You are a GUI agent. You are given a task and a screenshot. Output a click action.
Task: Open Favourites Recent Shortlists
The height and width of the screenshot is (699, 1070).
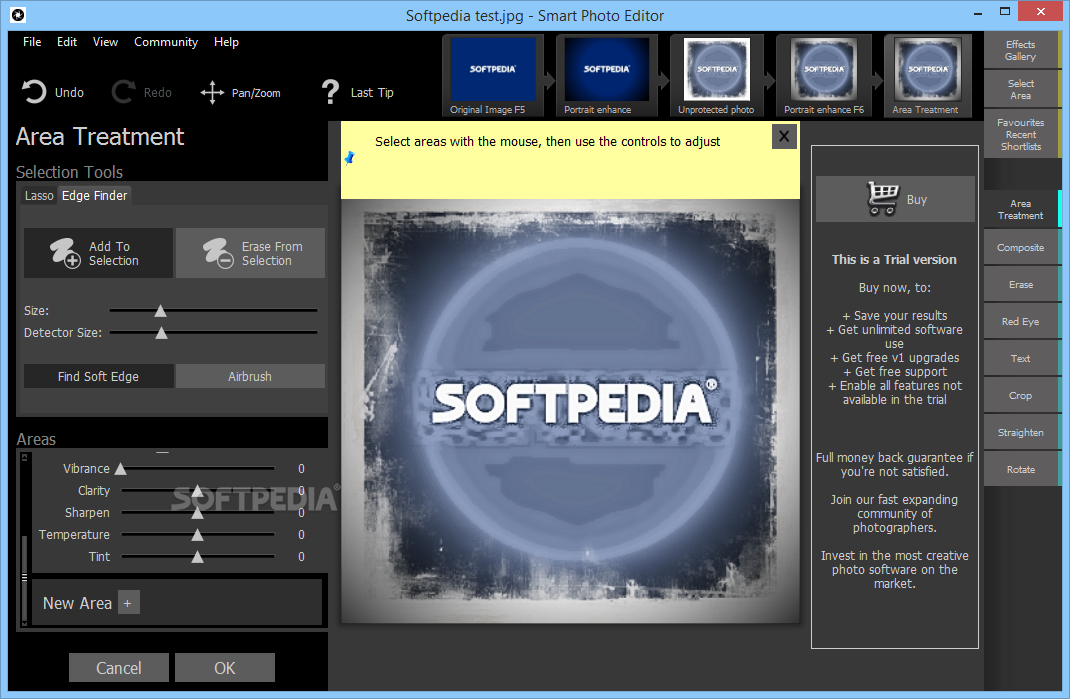[1021, 134]
